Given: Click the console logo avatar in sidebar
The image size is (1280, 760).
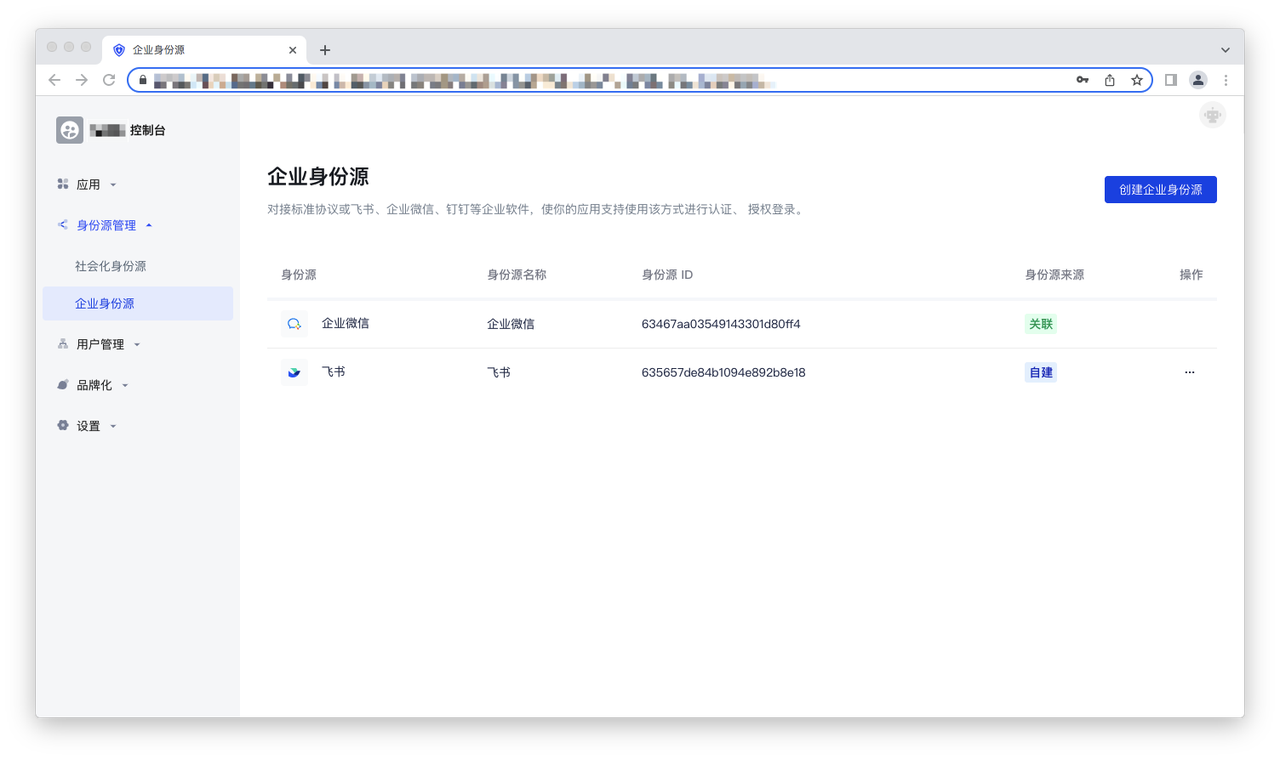Looking at the screenshot, I should (x=70, y=130).
